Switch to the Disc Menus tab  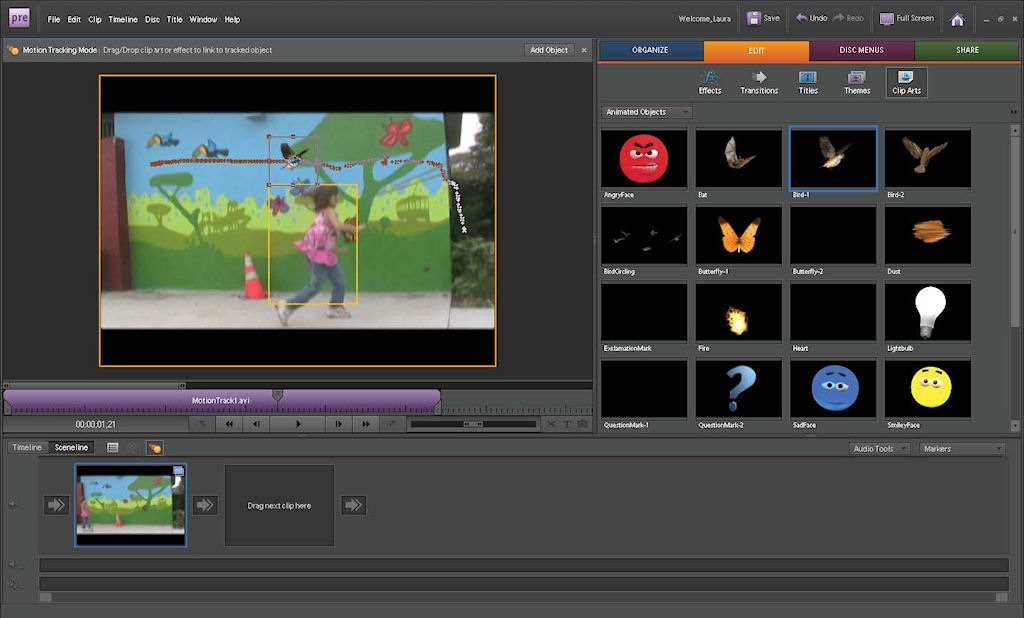coord(861,50)
